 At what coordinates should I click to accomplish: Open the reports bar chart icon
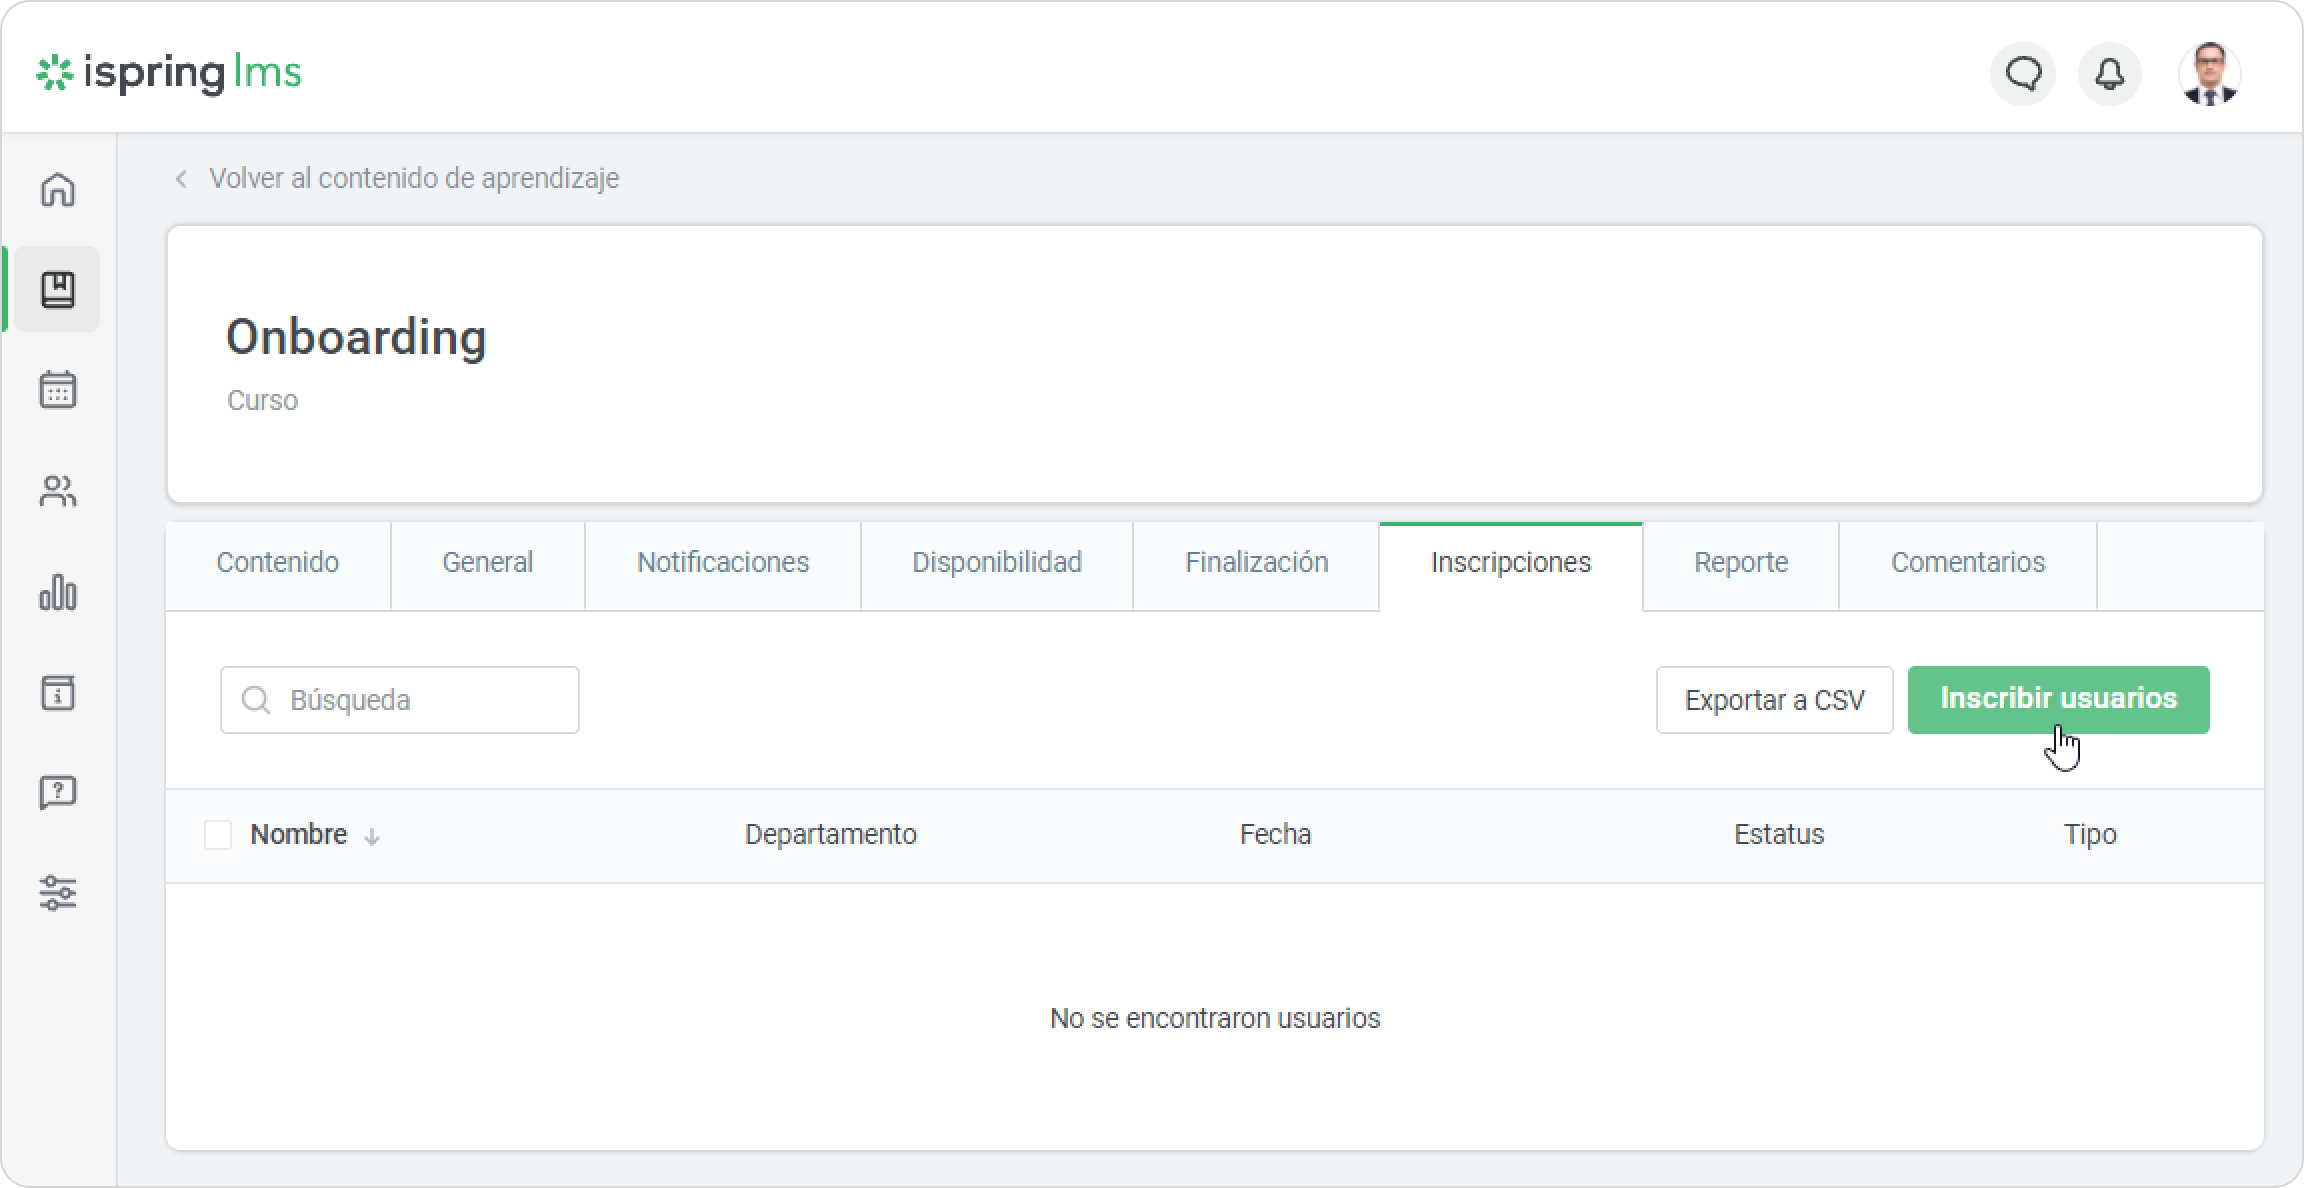58,592
